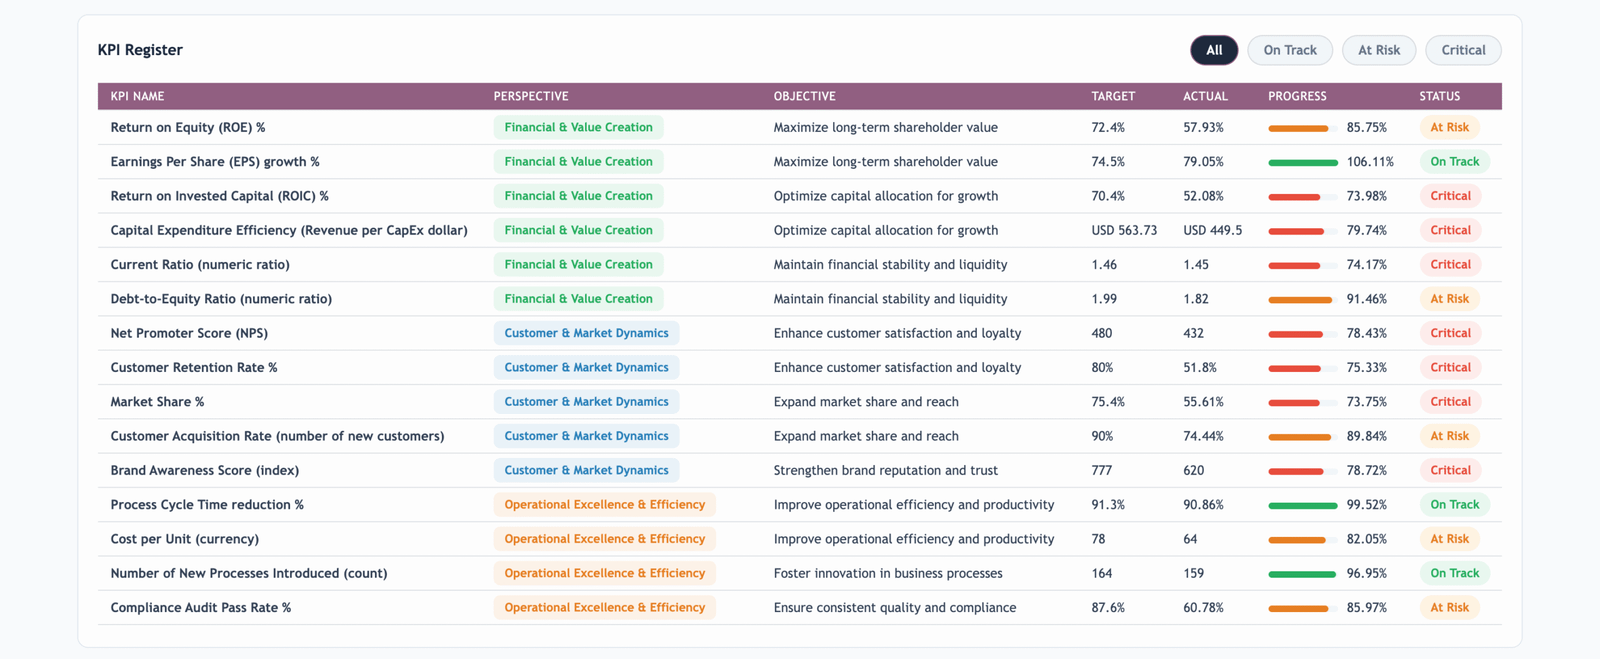The image size is (1600, 659).
Task: Click target value '164' for New Processes
Action: click(x=1102, y=573)
